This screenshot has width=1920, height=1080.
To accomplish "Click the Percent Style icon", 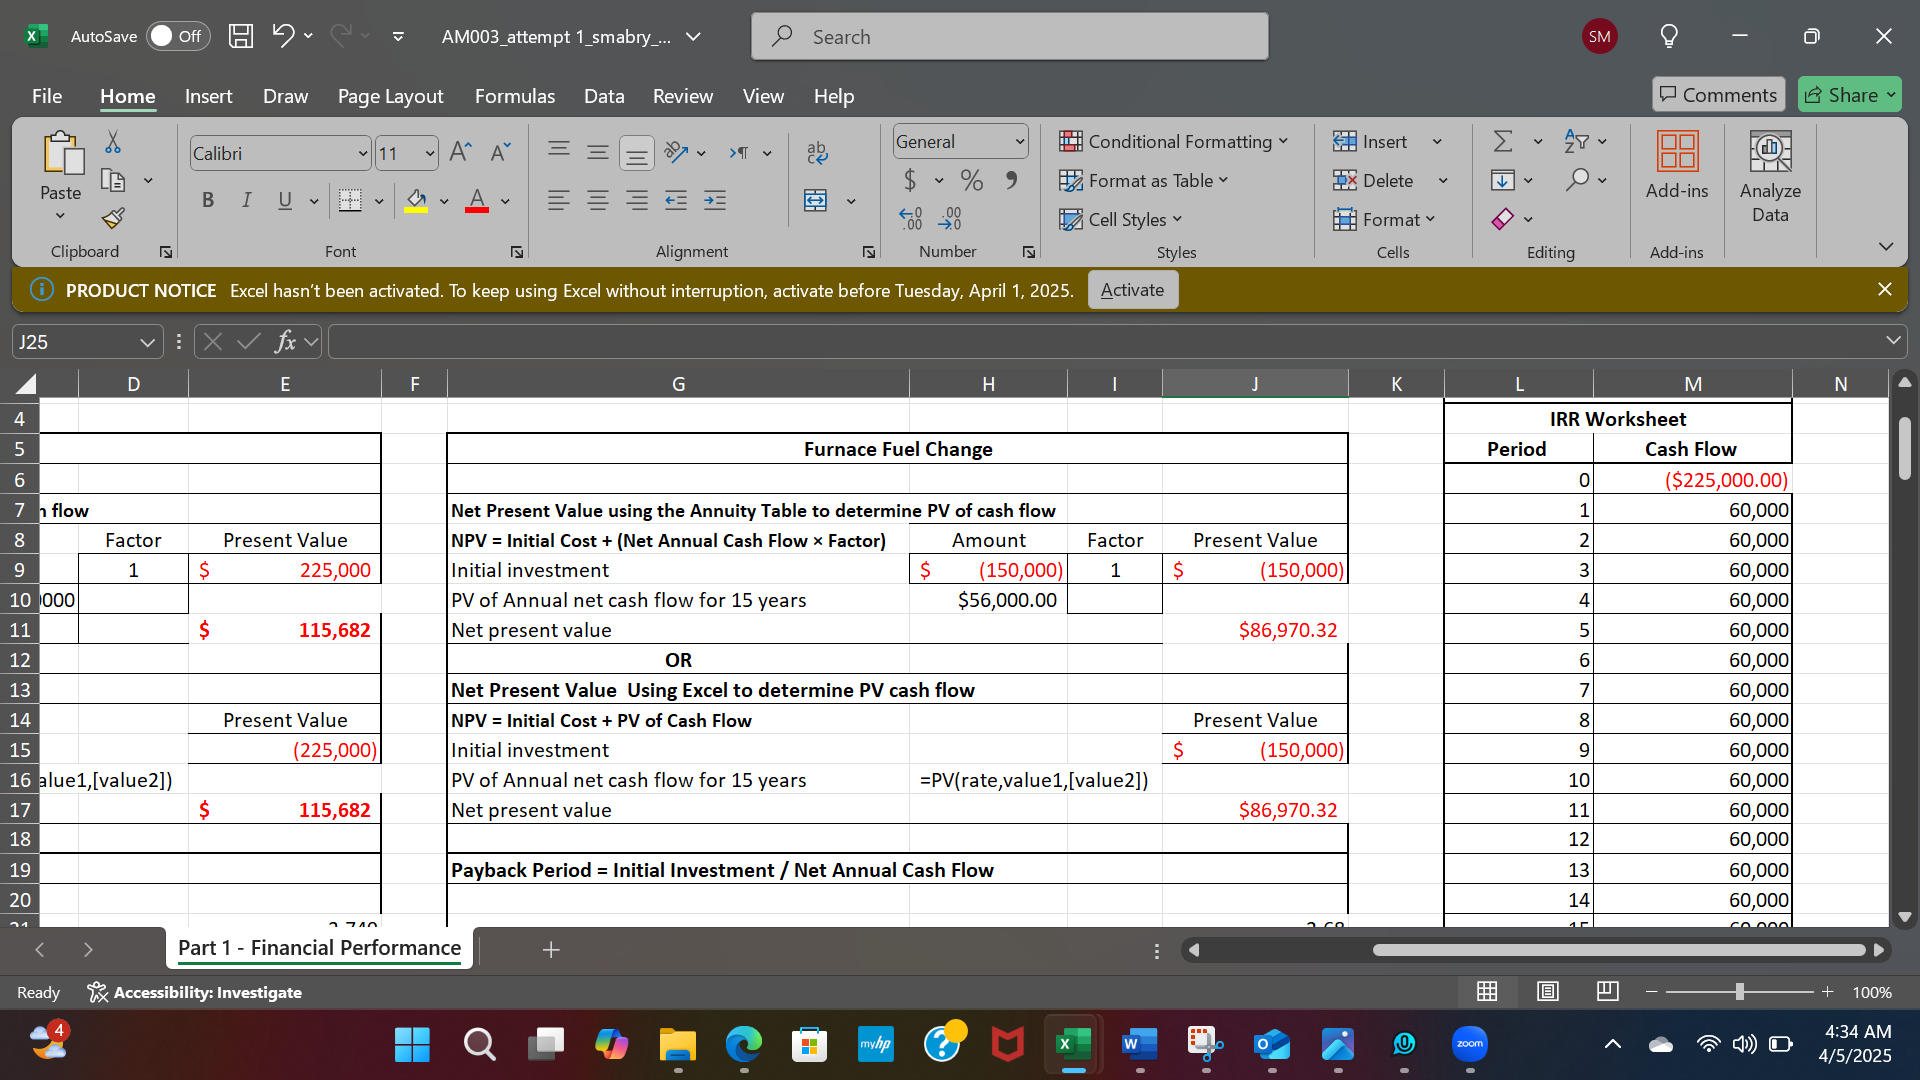I will pos(971,181).
